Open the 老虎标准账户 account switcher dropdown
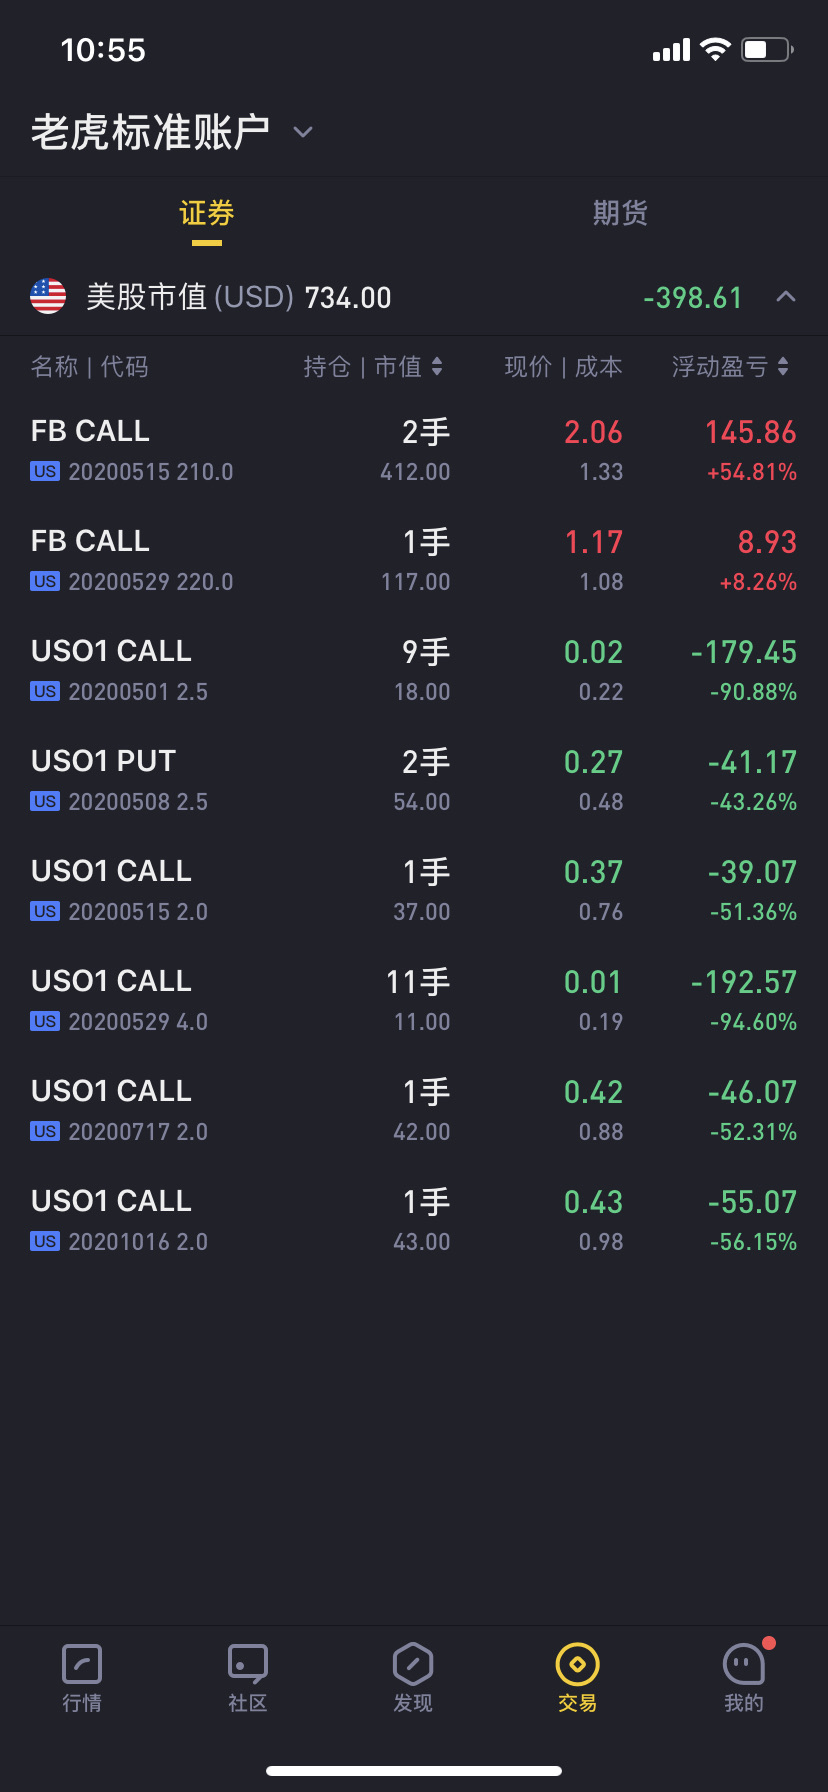828x1792 pixels. [303, 132]
